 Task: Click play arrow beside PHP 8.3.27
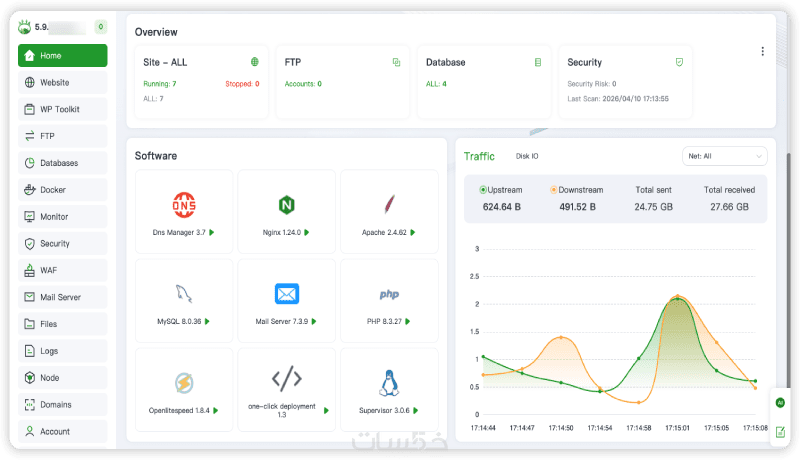click(x=408, y=322)
